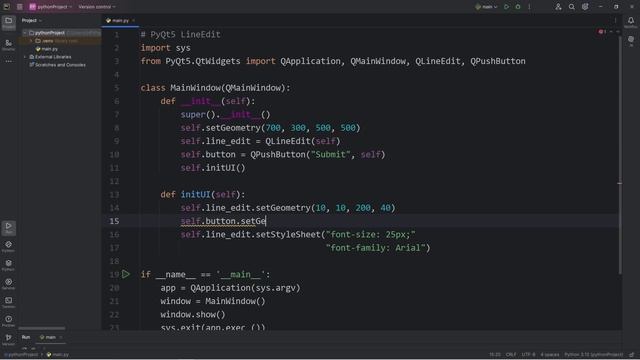This screenshot has width=640, height=360.
Task: Open the editor tabs options menu
Action: pyautogui.click(x=616, y=20)
